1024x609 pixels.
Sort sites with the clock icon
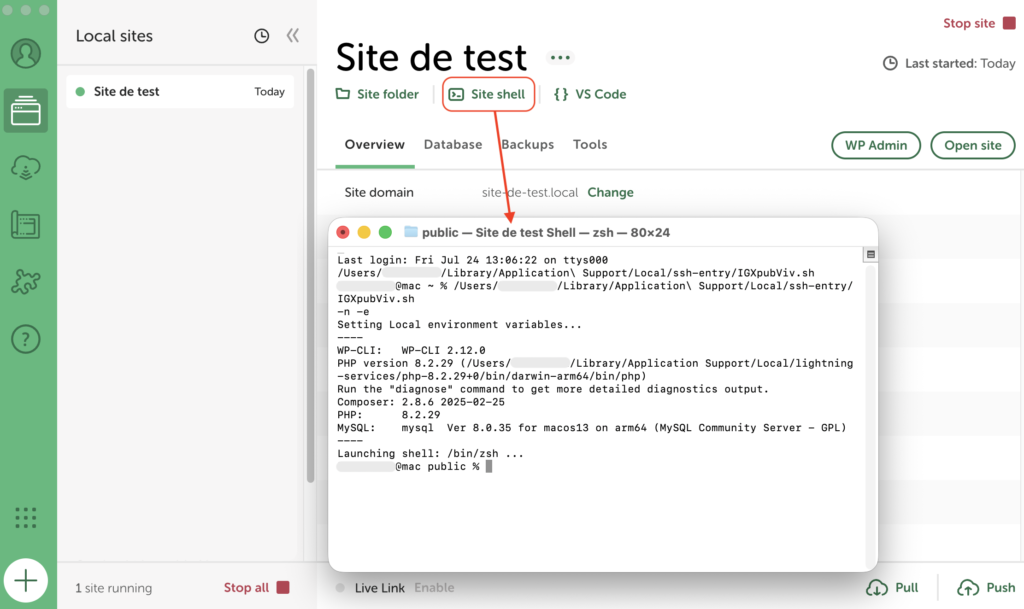[x=261, y=36]
